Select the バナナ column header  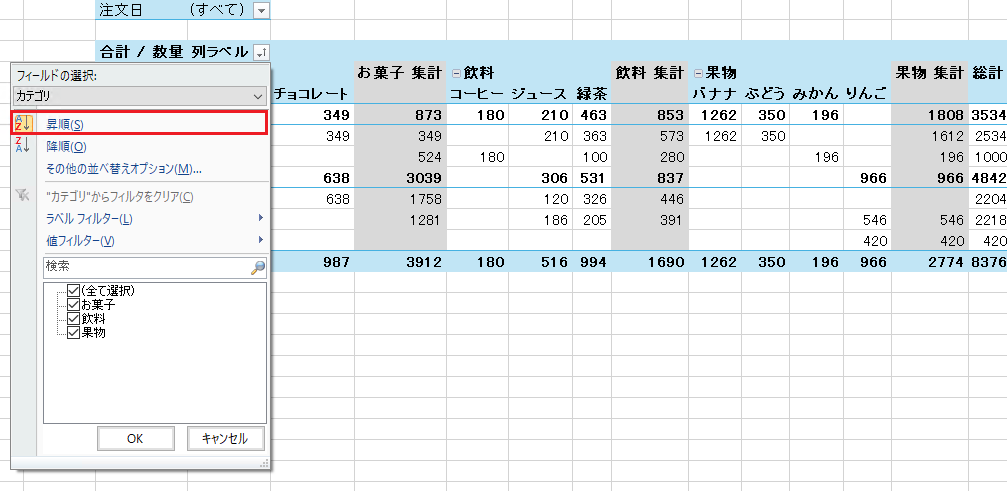(716, 94)
